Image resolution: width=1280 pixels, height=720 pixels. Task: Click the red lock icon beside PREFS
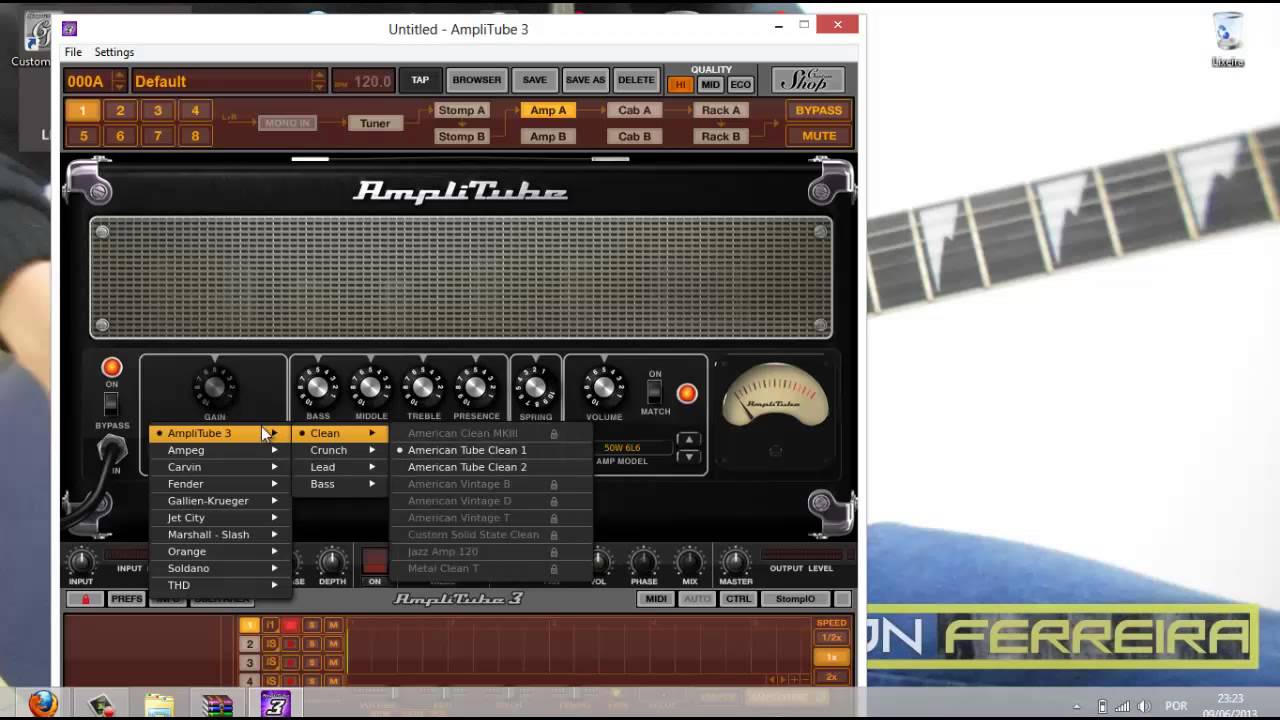click(x=85, y=599)
